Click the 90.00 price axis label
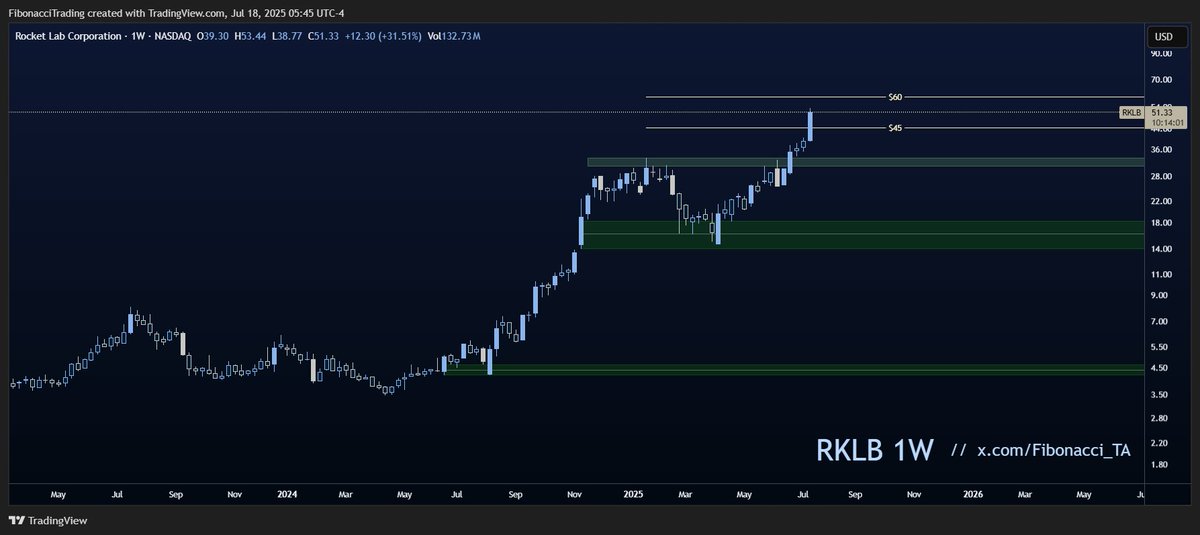Screen dimensions: 1200x535 [1161, 54]
